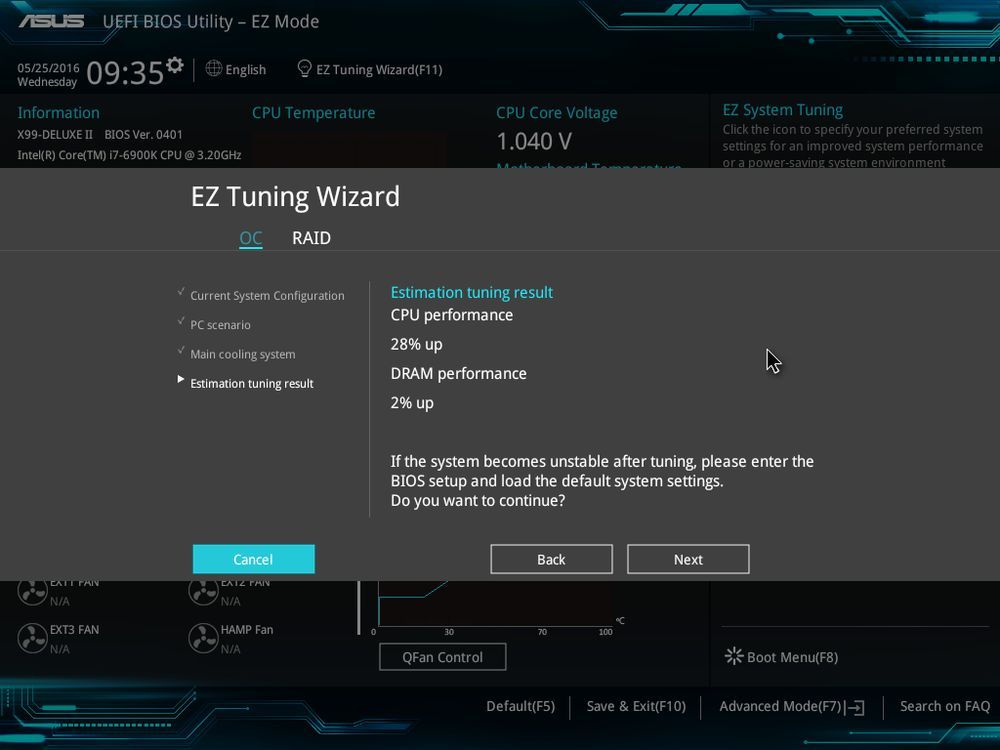Click the CPU Temperature heading
This screenshot has height=750, width=1000.
(x=313, y=113)
